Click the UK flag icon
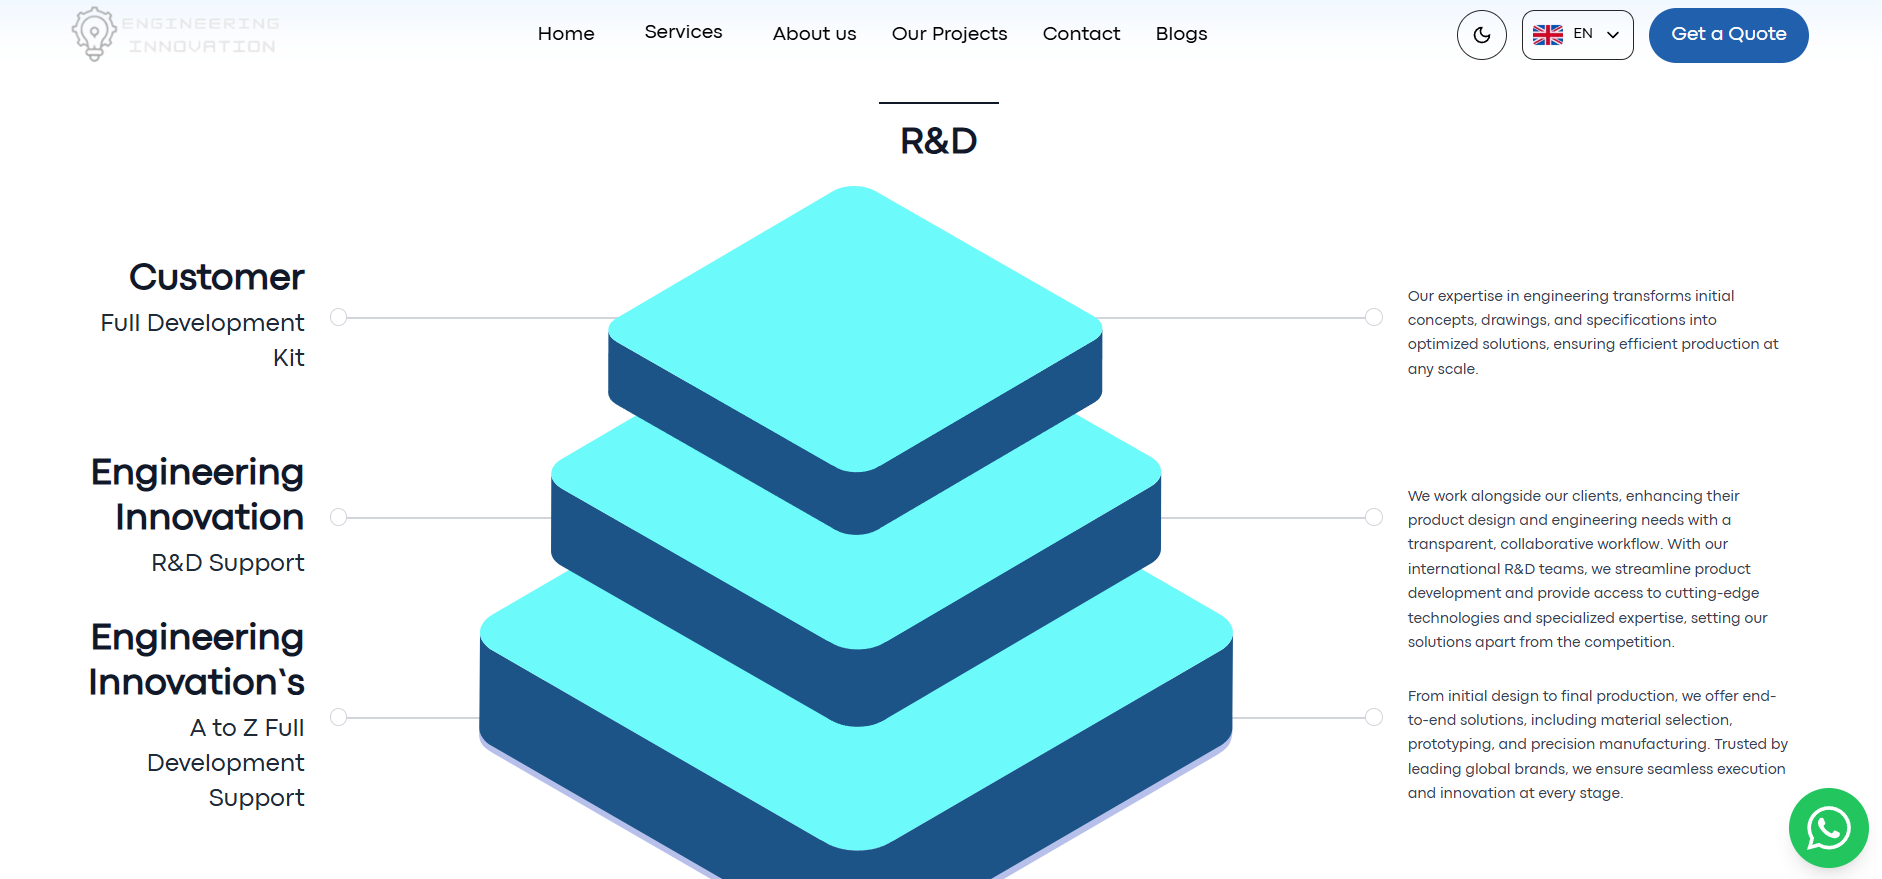1882x879 pixels. click(1547, 35)
